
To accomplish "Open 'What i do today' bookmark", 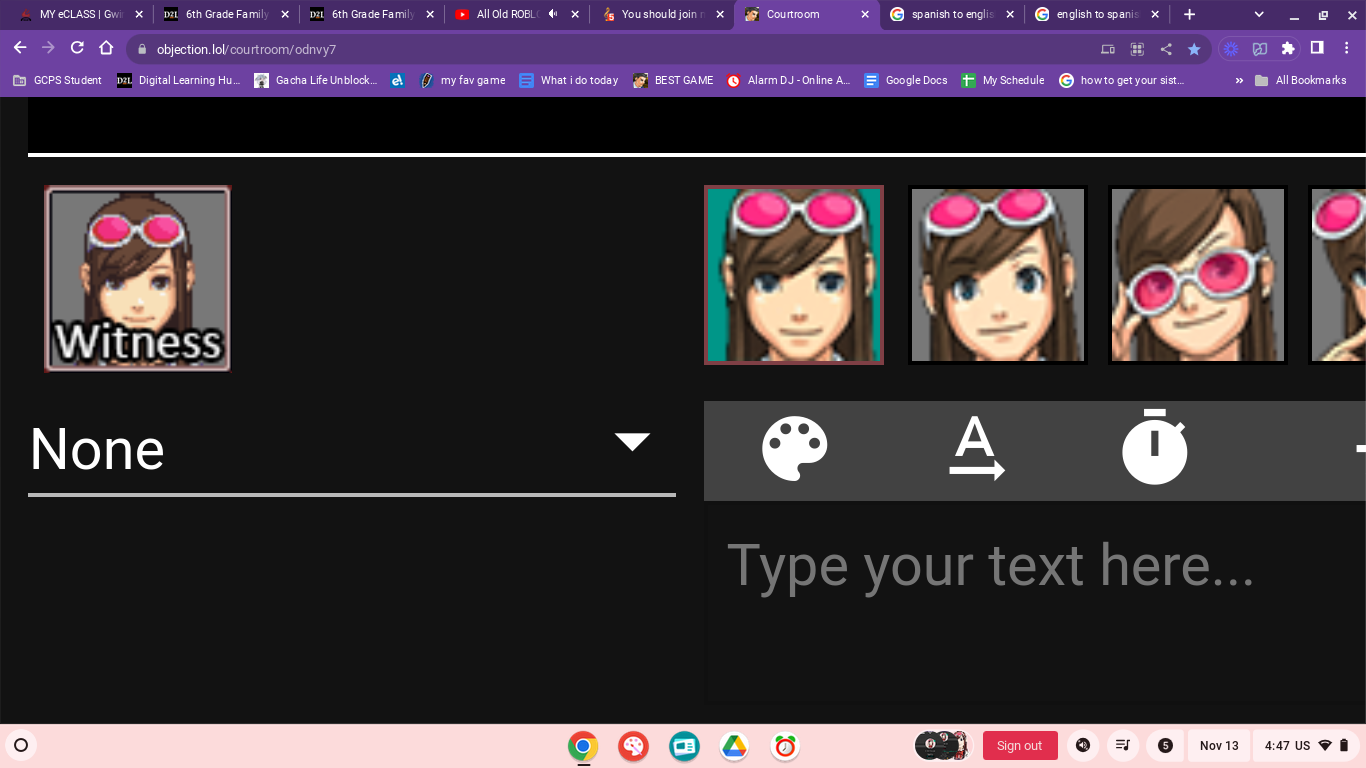I will pos(569,80).
